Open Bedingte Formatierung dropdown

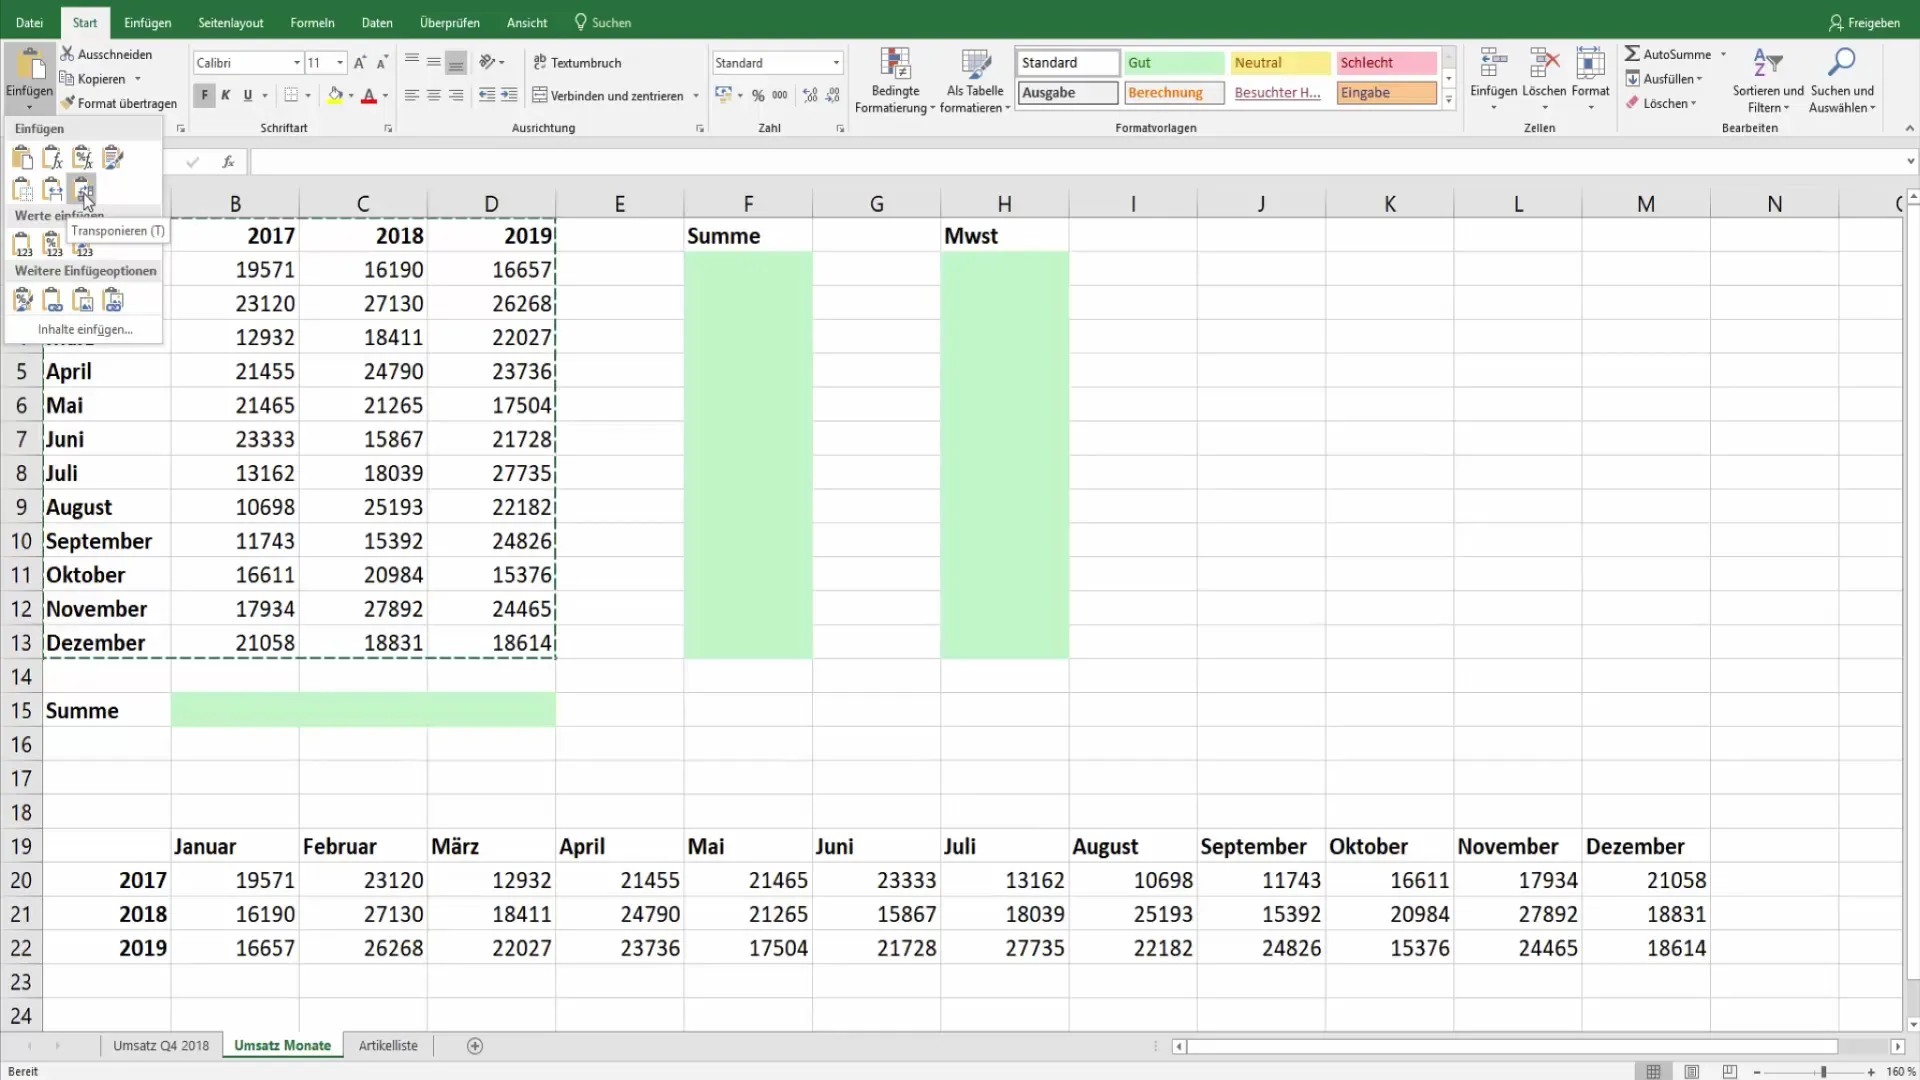[895, 79]
